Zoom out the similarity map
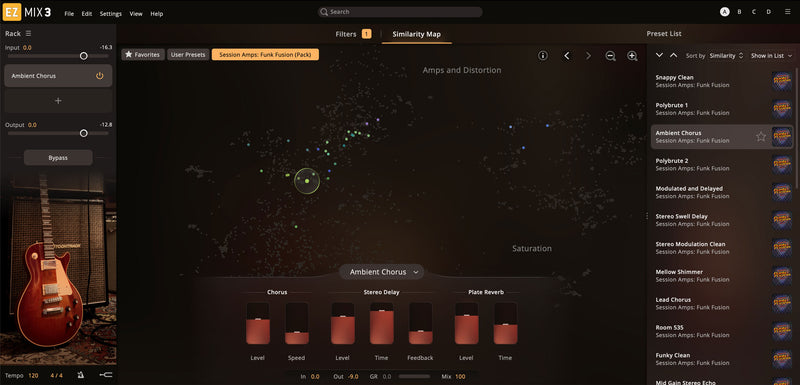This screenshot has height=385, width=800. 610,56
